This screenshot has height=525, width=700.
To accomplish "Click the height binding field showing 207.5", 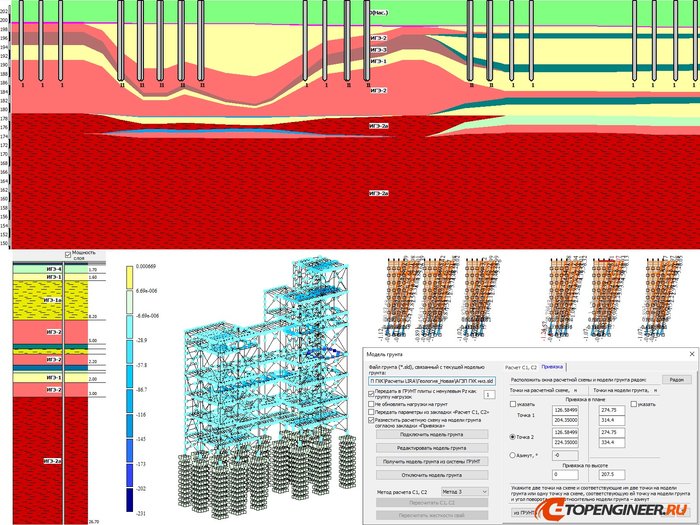I will tap(612, 475).
